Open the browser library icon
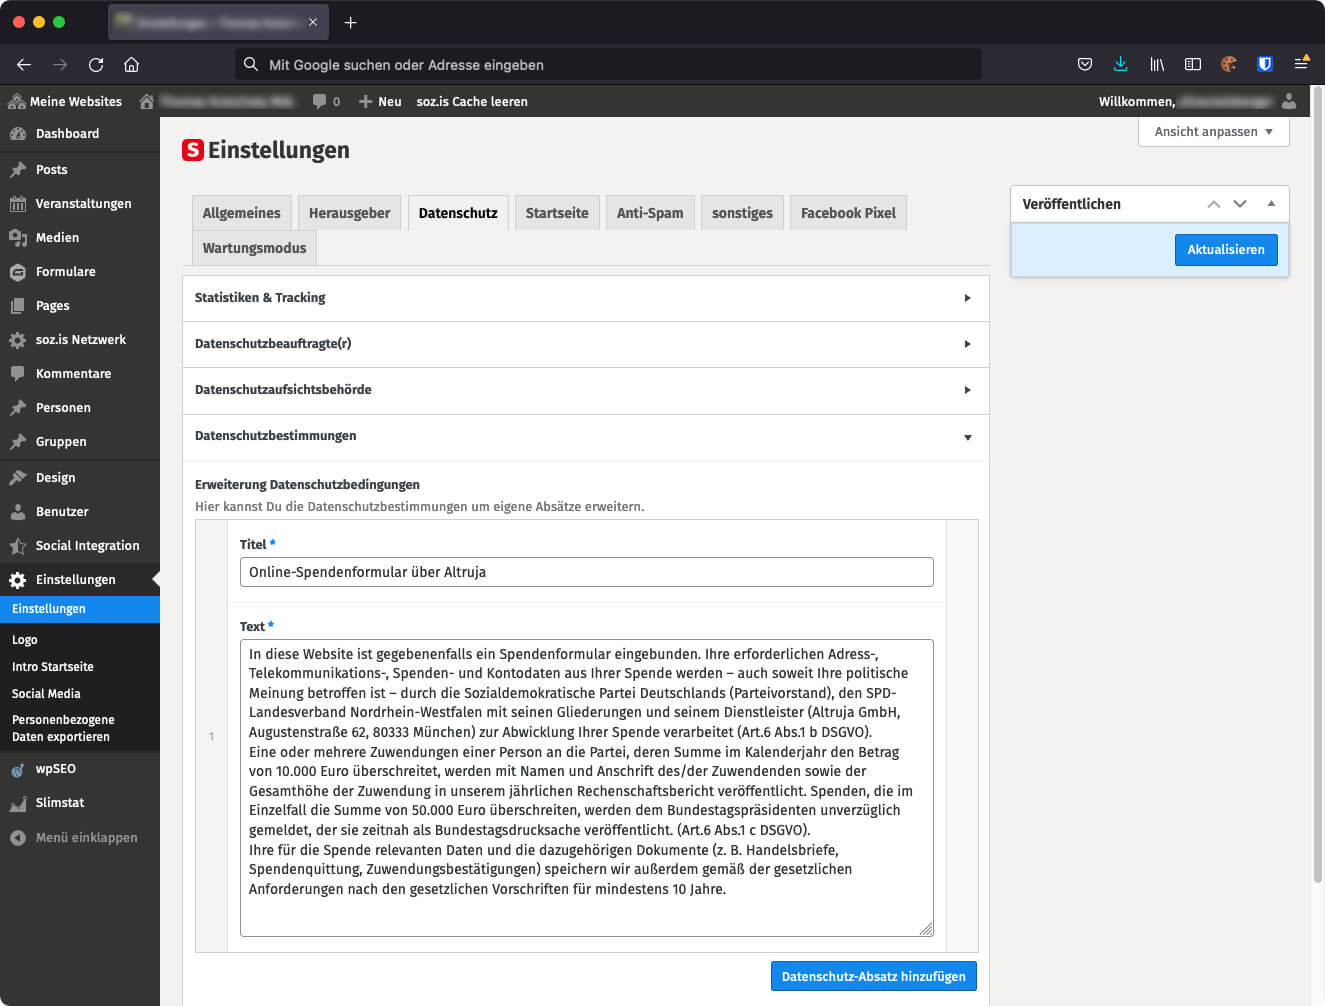Image resolution: width=1325 pixels, height=1006 pixels. tap(1157, 64)
